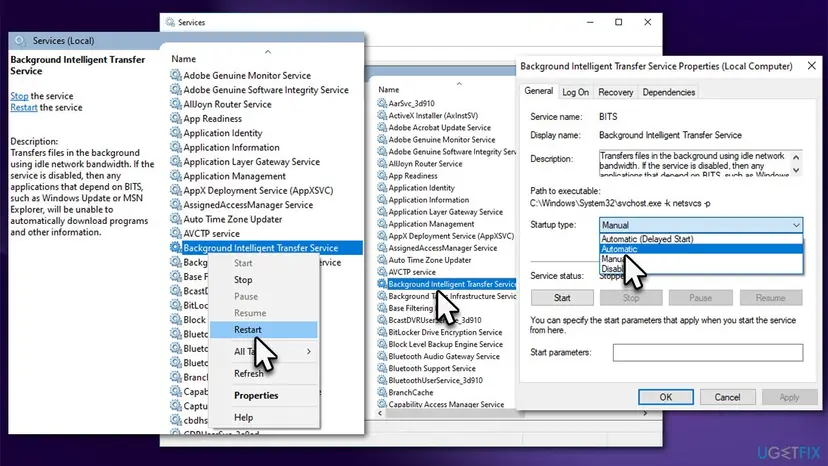
Task: Select AppX Deployment Service (AppXSVC) in left list
Action: [x=258, y=190]
